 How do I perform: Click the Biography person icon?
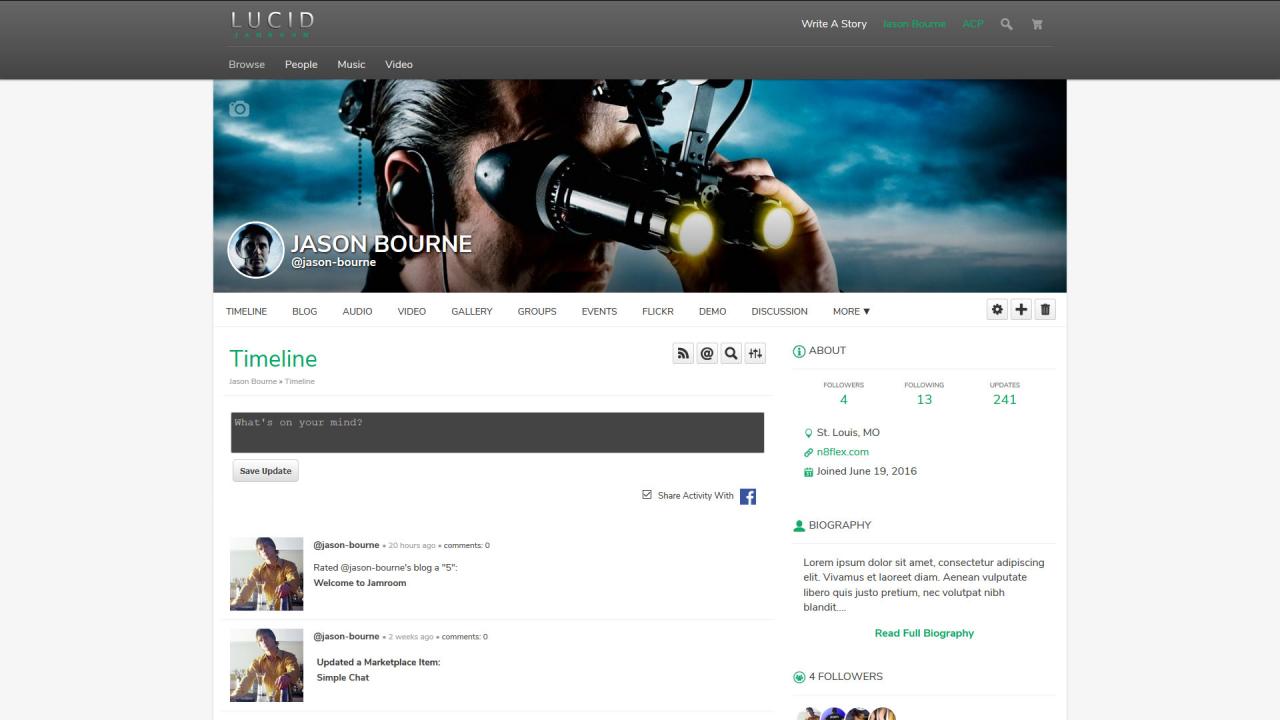click(799, 526)
